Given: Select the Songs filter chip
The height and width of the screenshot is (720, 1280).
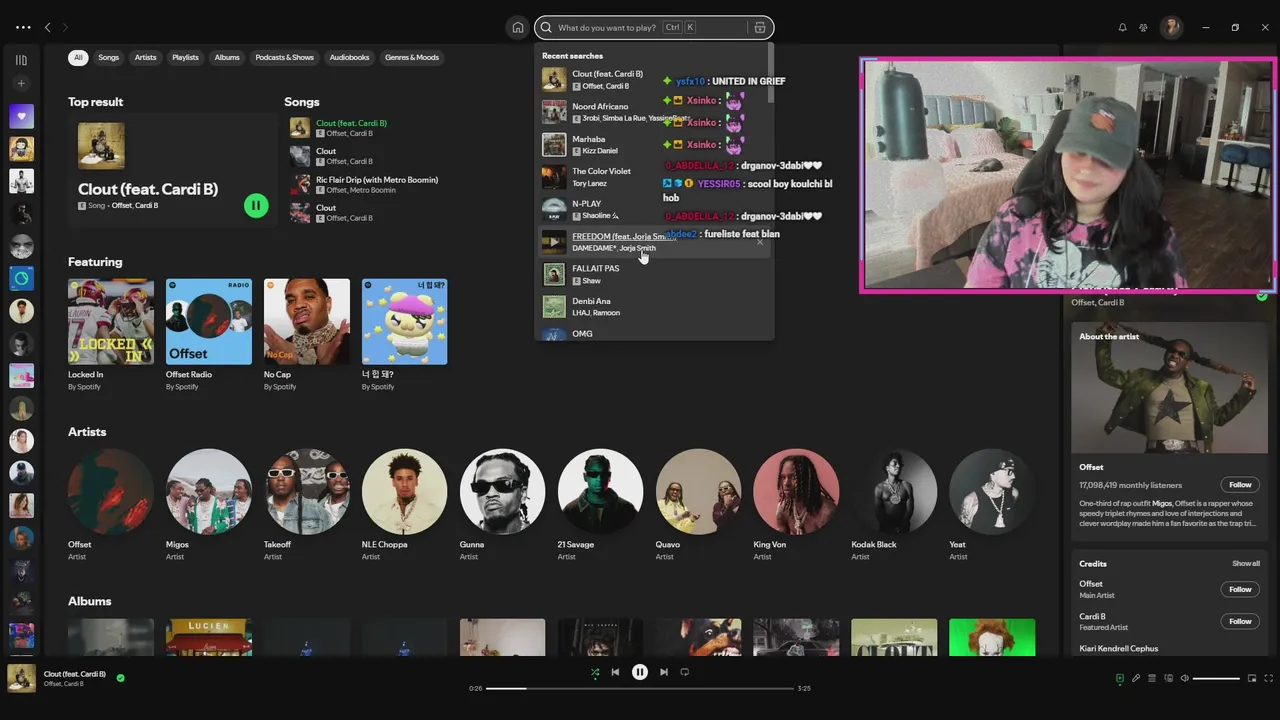Looking at the screenshot, I should (x=108, y=57).
